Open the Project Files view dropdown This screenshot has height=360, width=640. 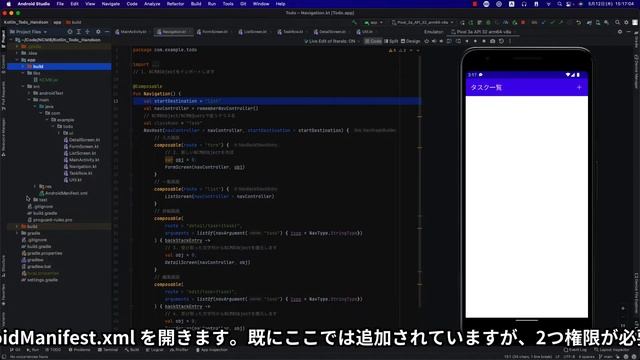coord(28,31)
